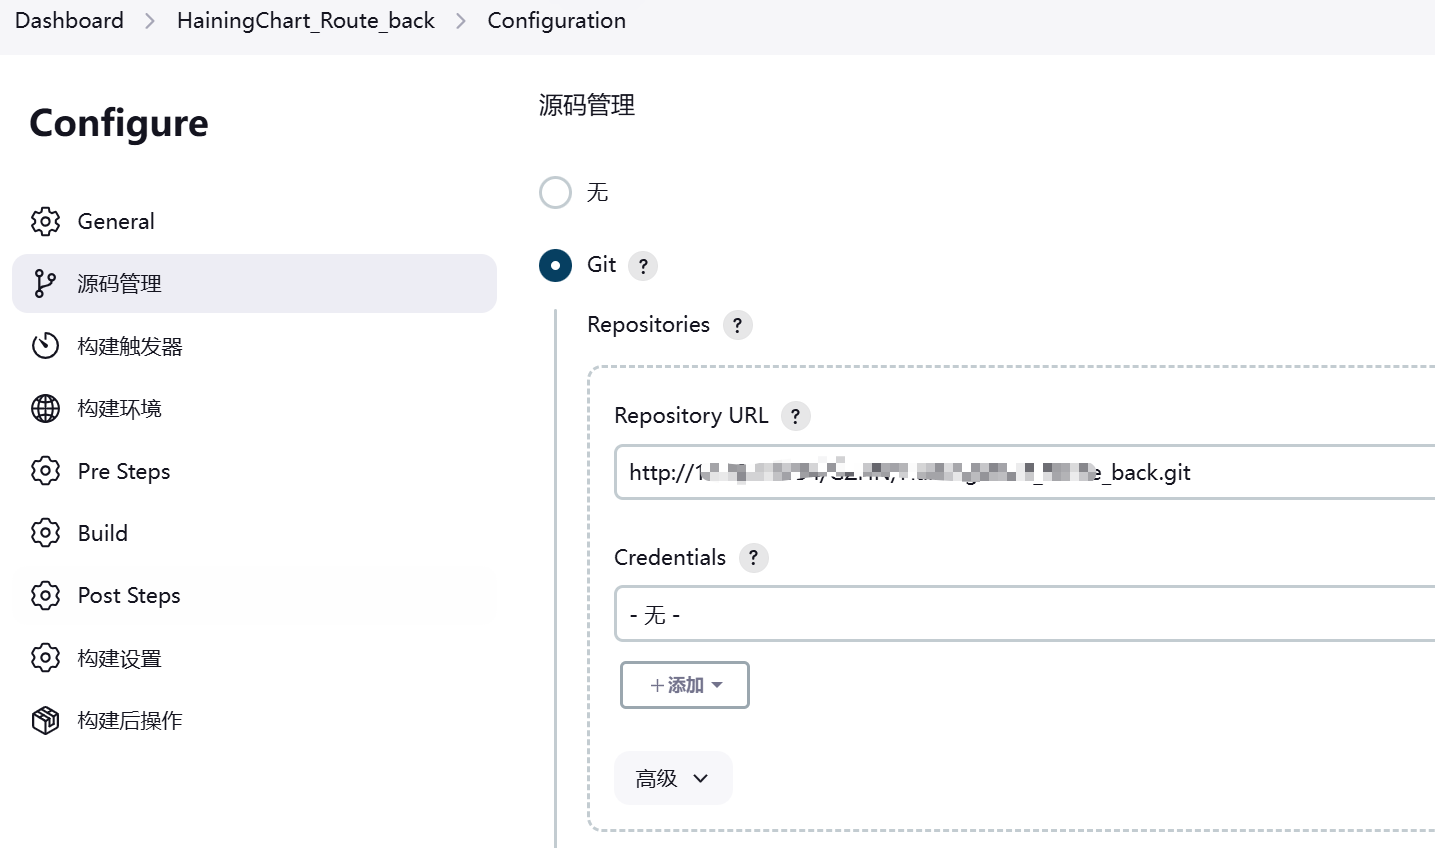This screenshot has width=1435, height=848.
Task: Select the 无 (None) source control radio
Action: pyautogui.click(x=555, y=192)
